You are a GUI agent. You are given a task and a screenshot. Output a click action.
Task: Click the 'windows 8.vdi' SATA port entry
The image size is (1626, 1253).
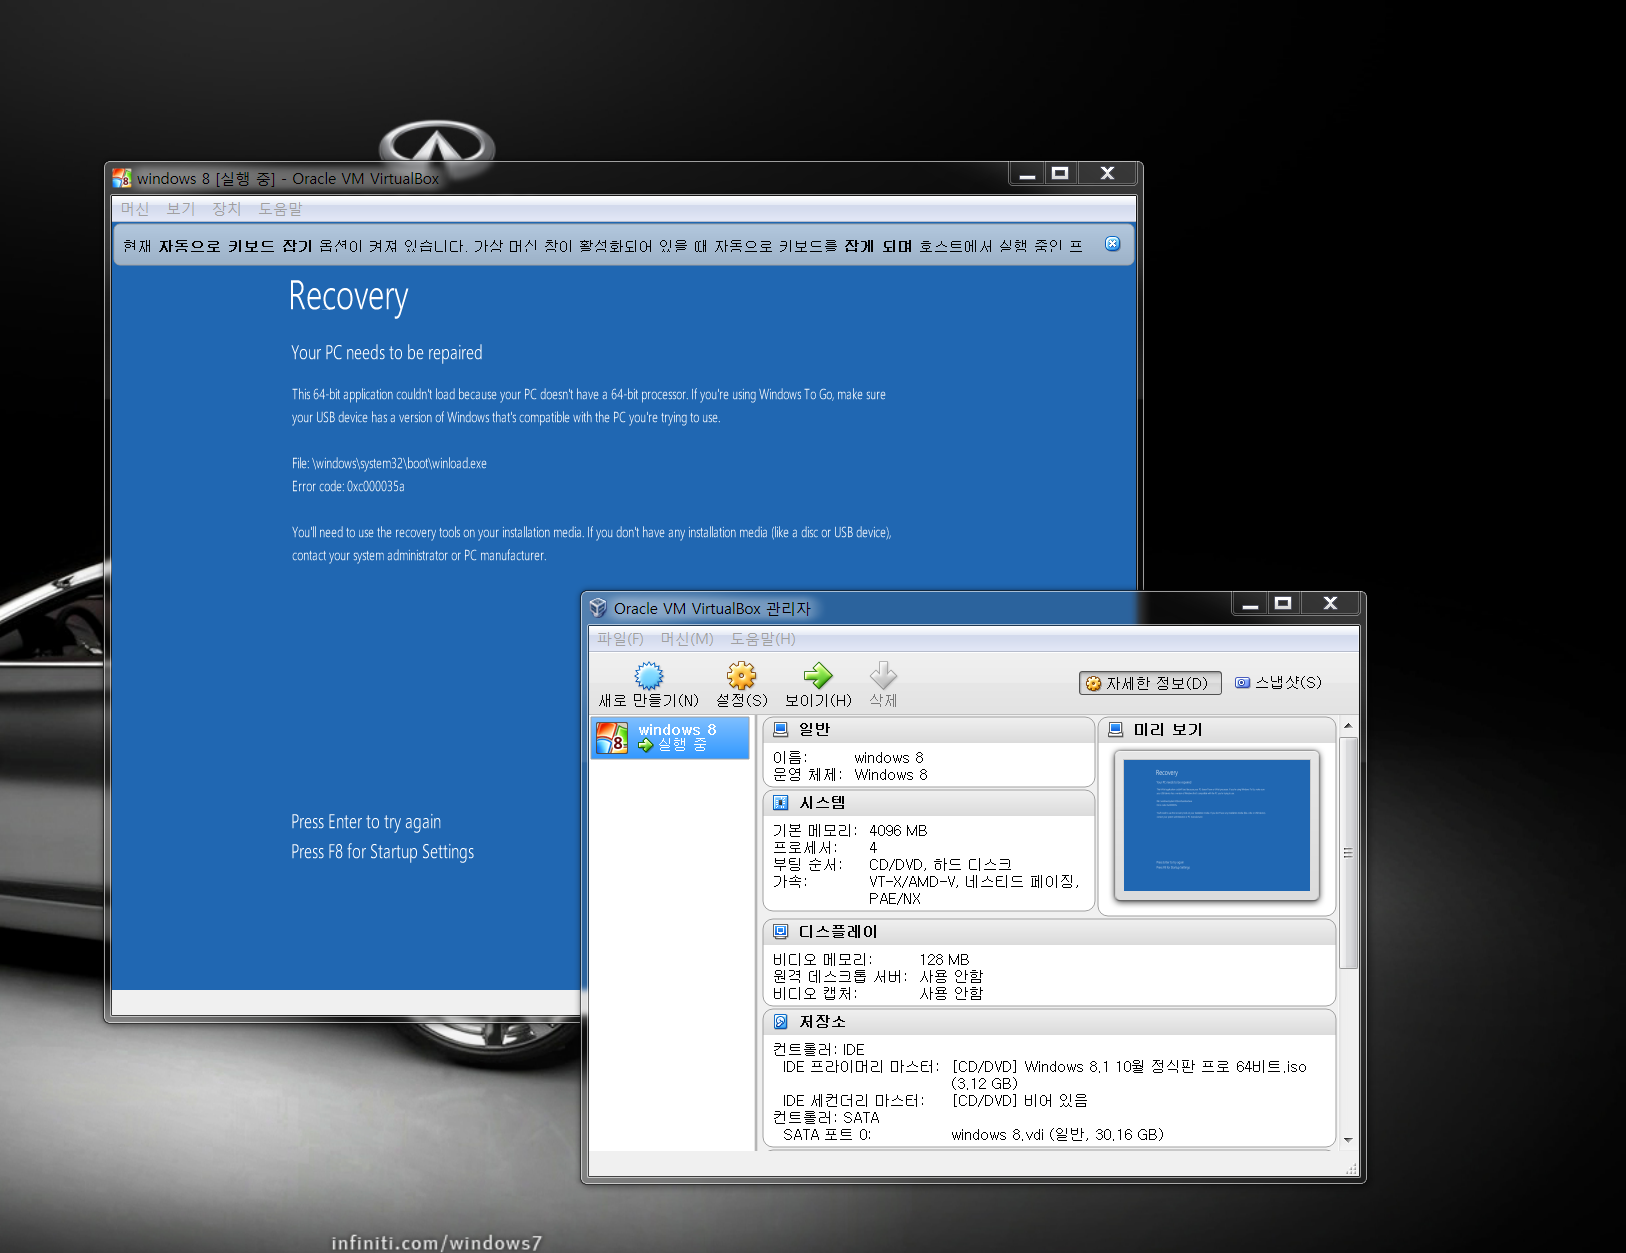tap(1057, 1135)
